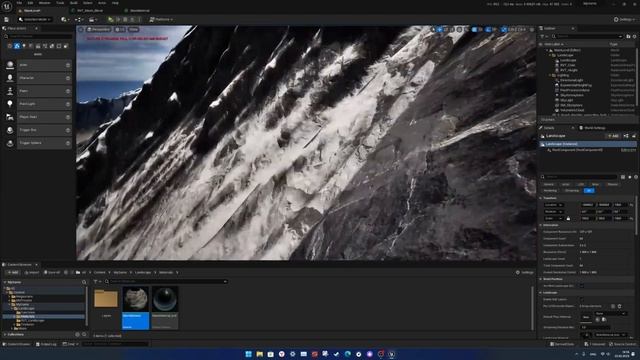Select DirectionalLight in the Outliner
Screen dimensions: 640x360
(x=571, y=80)
